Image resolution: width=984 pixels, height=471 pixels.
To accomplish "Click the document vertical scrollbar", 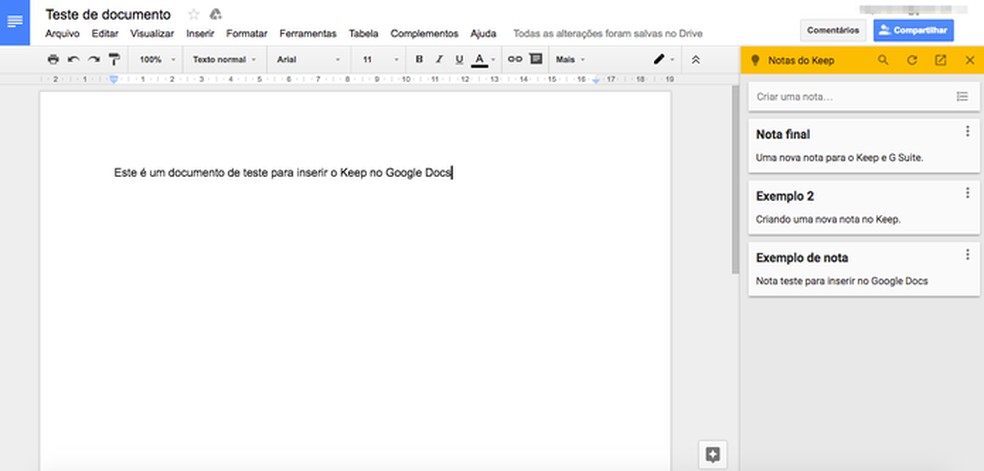I will pos(735,179).
